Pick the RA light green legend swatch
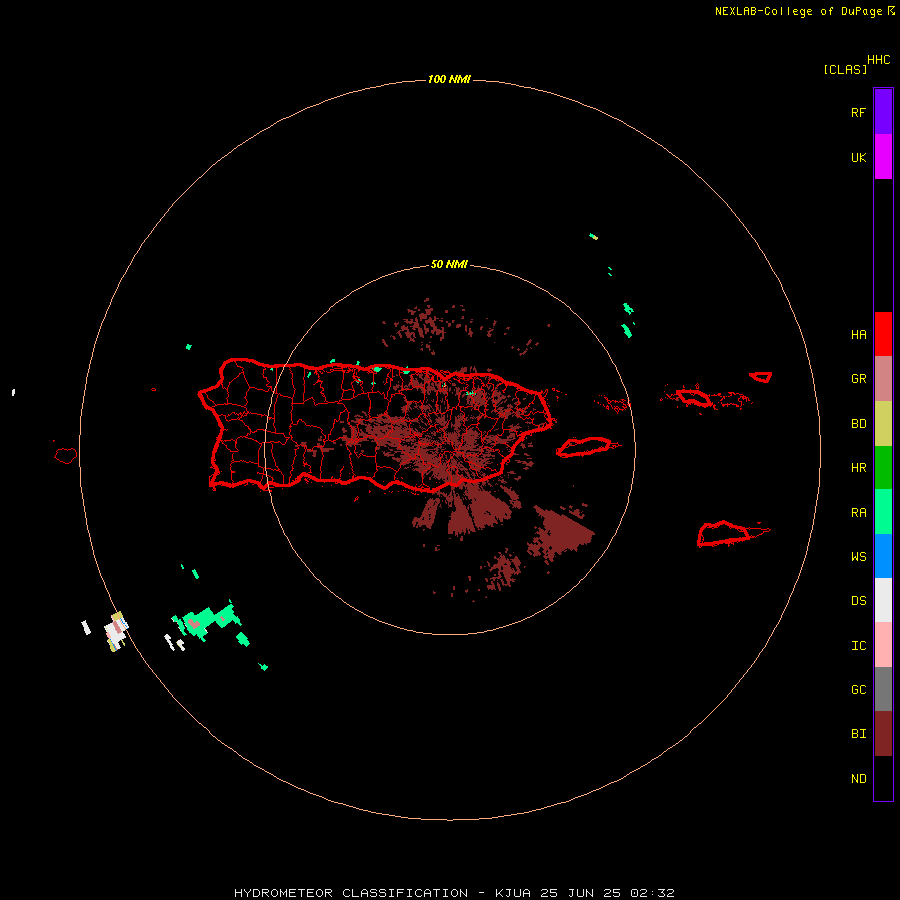900x900 pixels. (883, 512)
